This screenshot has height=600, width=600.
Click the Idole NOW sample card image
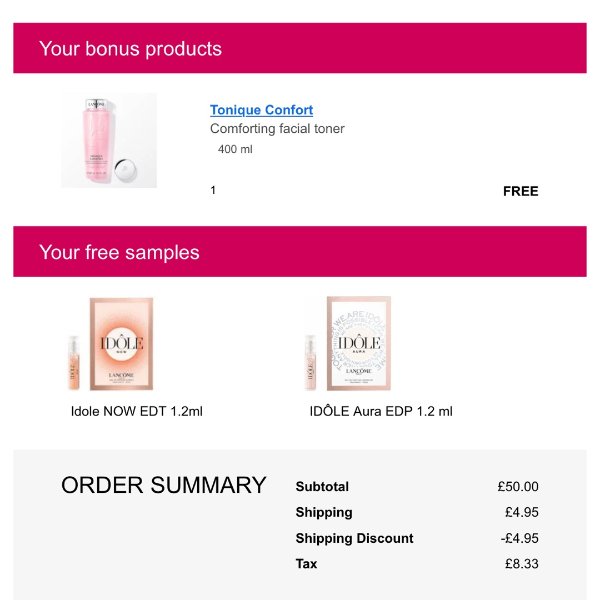pyautogui.click(x=120, y=345)
